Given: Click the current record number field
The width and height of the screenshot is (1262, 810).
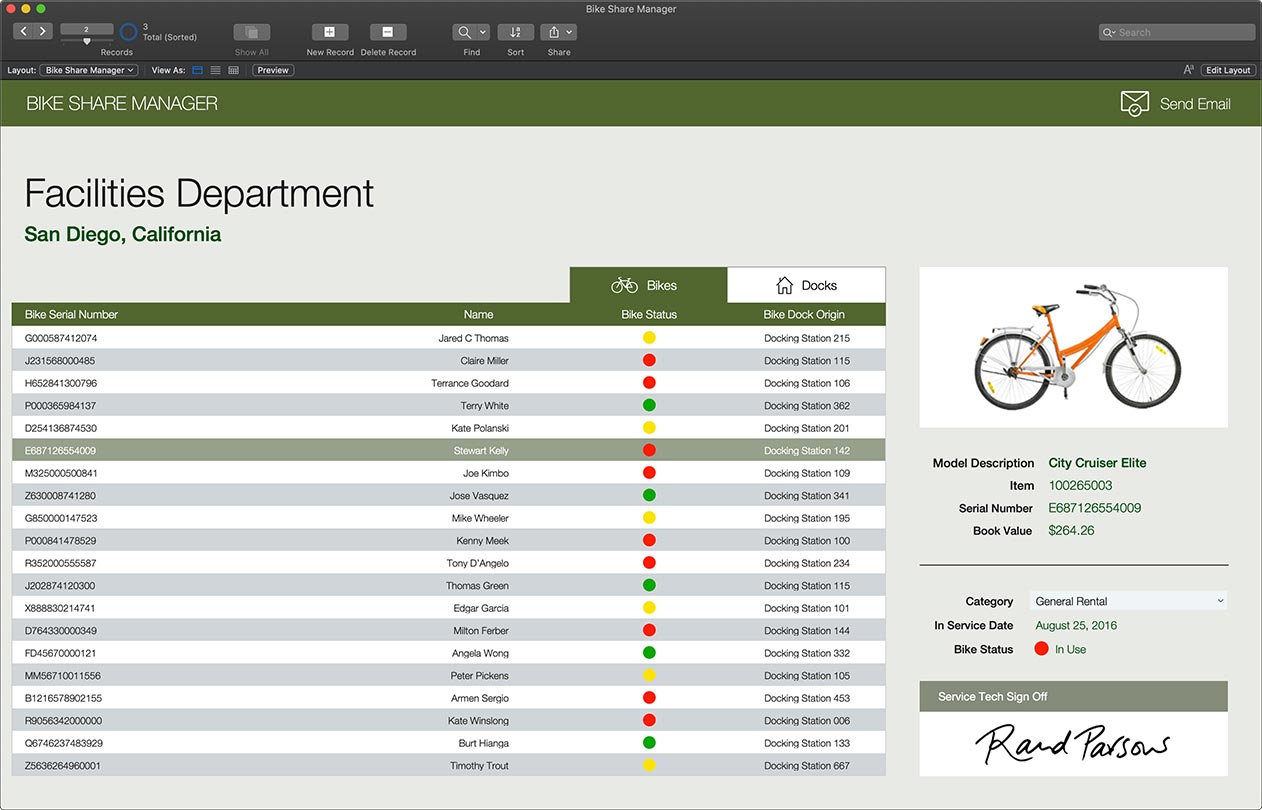Looking at the screenshot, I should point(87,29).
